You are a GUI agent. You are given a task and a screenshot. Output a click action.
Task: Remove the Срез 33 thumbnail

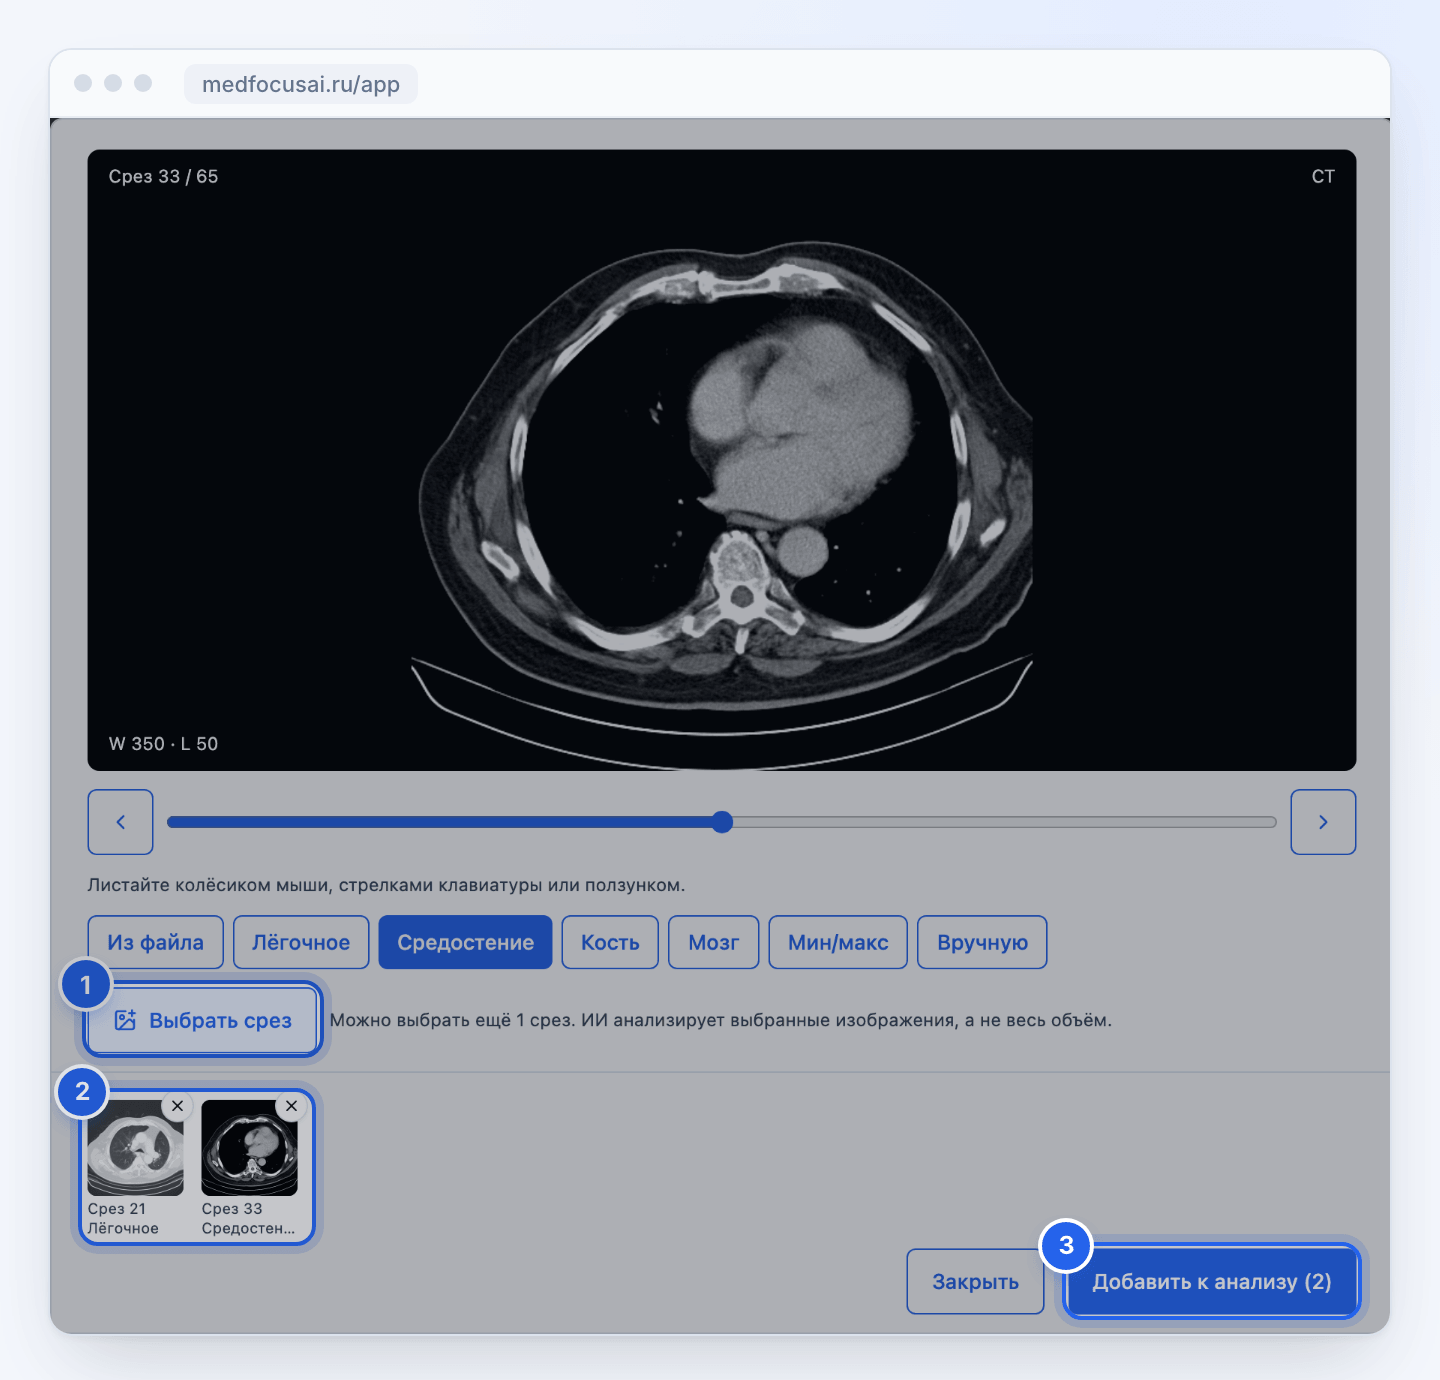(x=291, y=1106)
